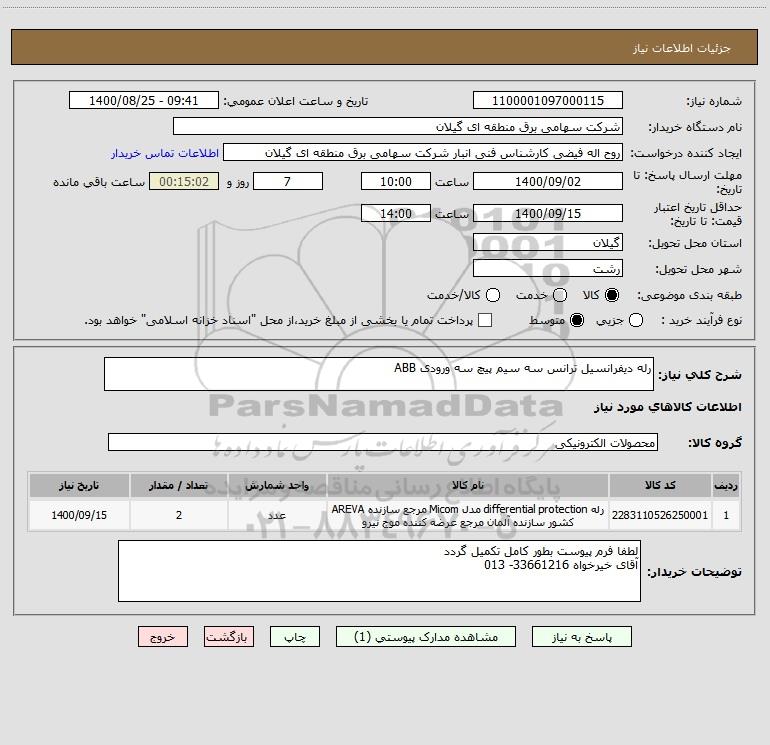Choose جزیی purchase process type

[635, 321]
